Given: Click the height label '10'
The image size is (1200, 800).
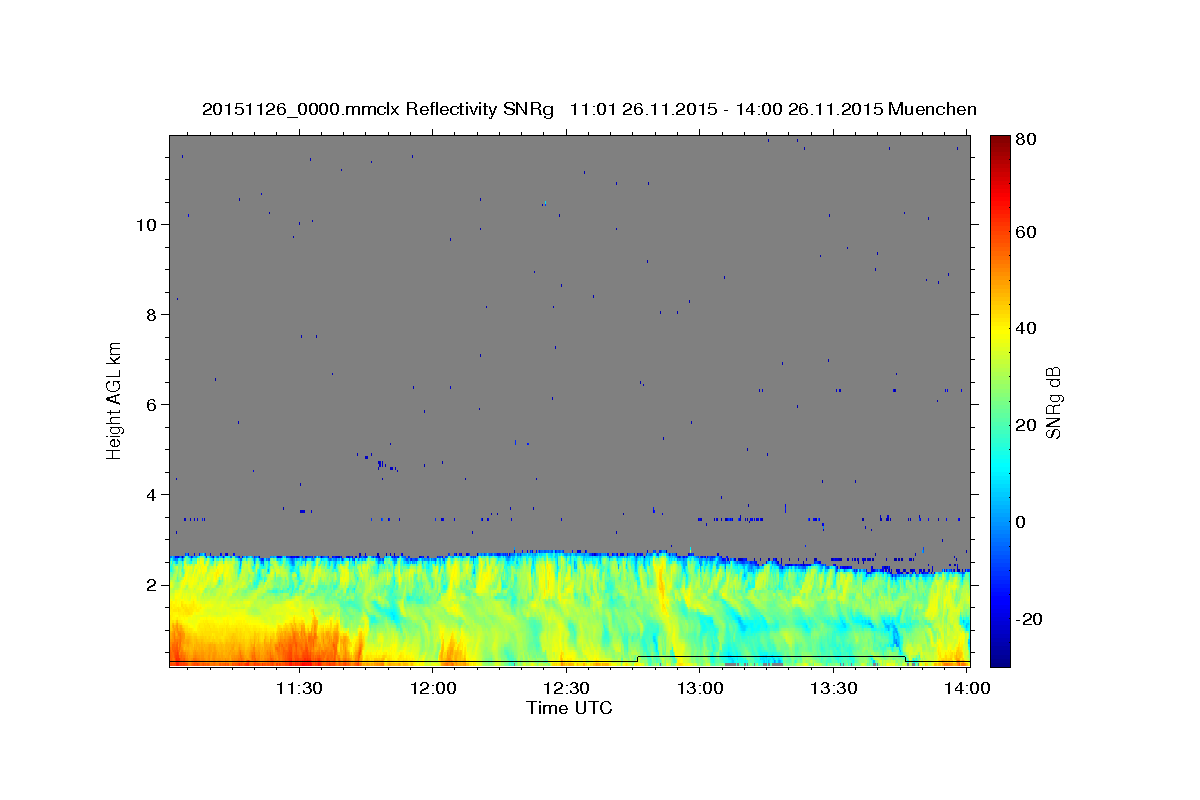Looking at the screenshot, I should (145, 224).
